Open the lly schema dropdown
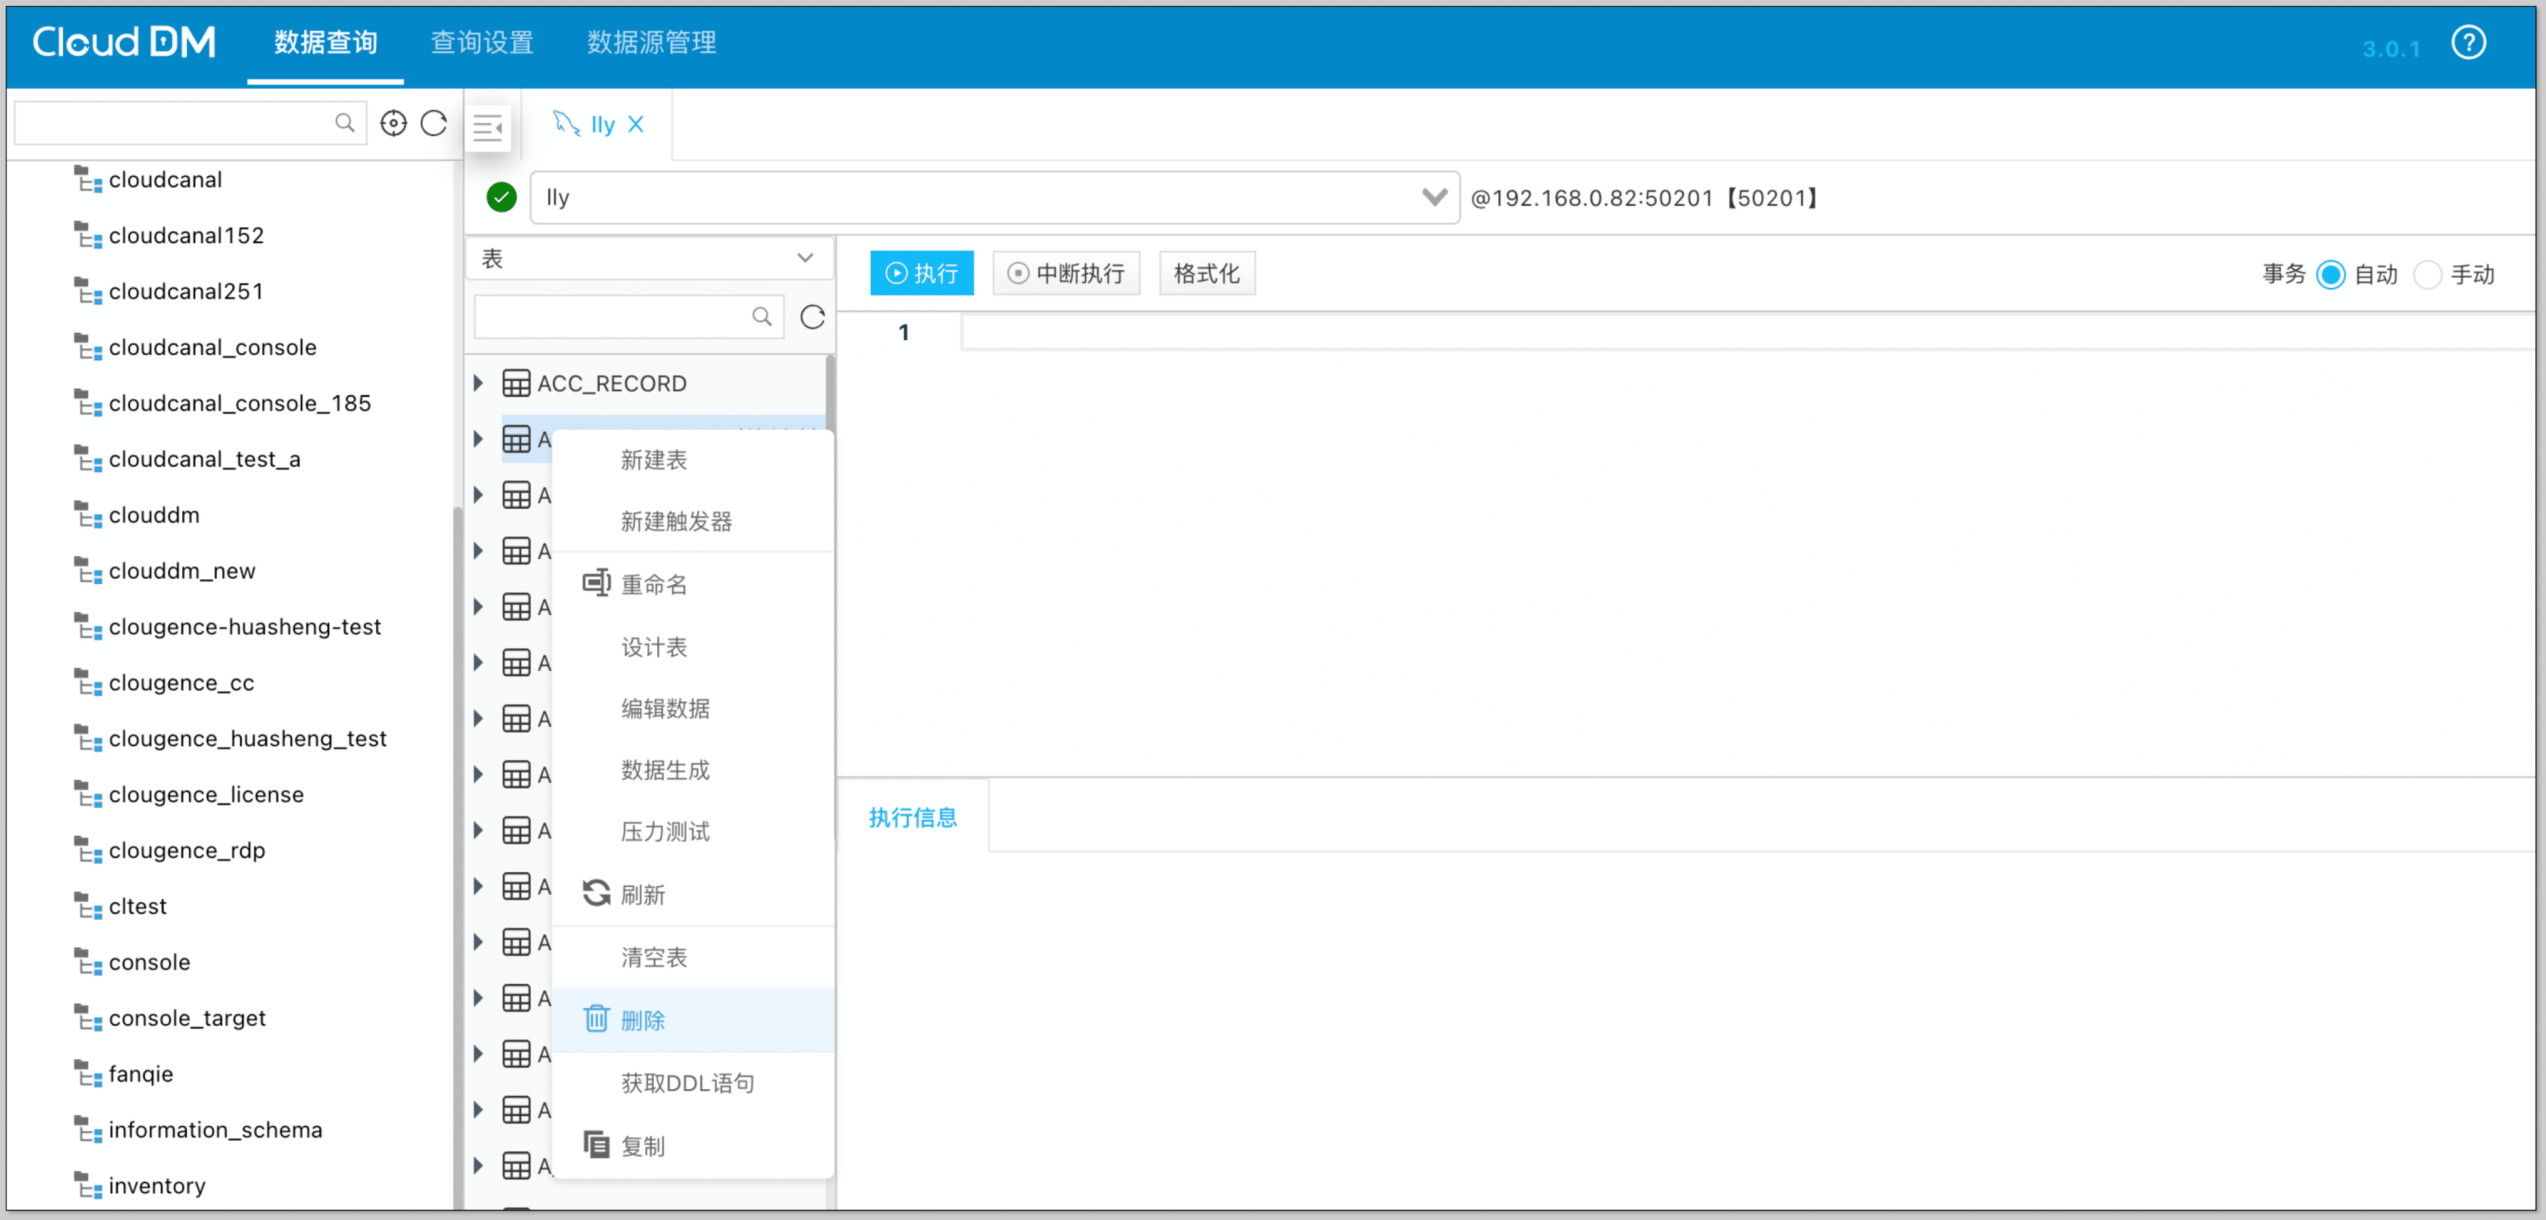The image size is (2546, 1220). [x=1434, y=197]
